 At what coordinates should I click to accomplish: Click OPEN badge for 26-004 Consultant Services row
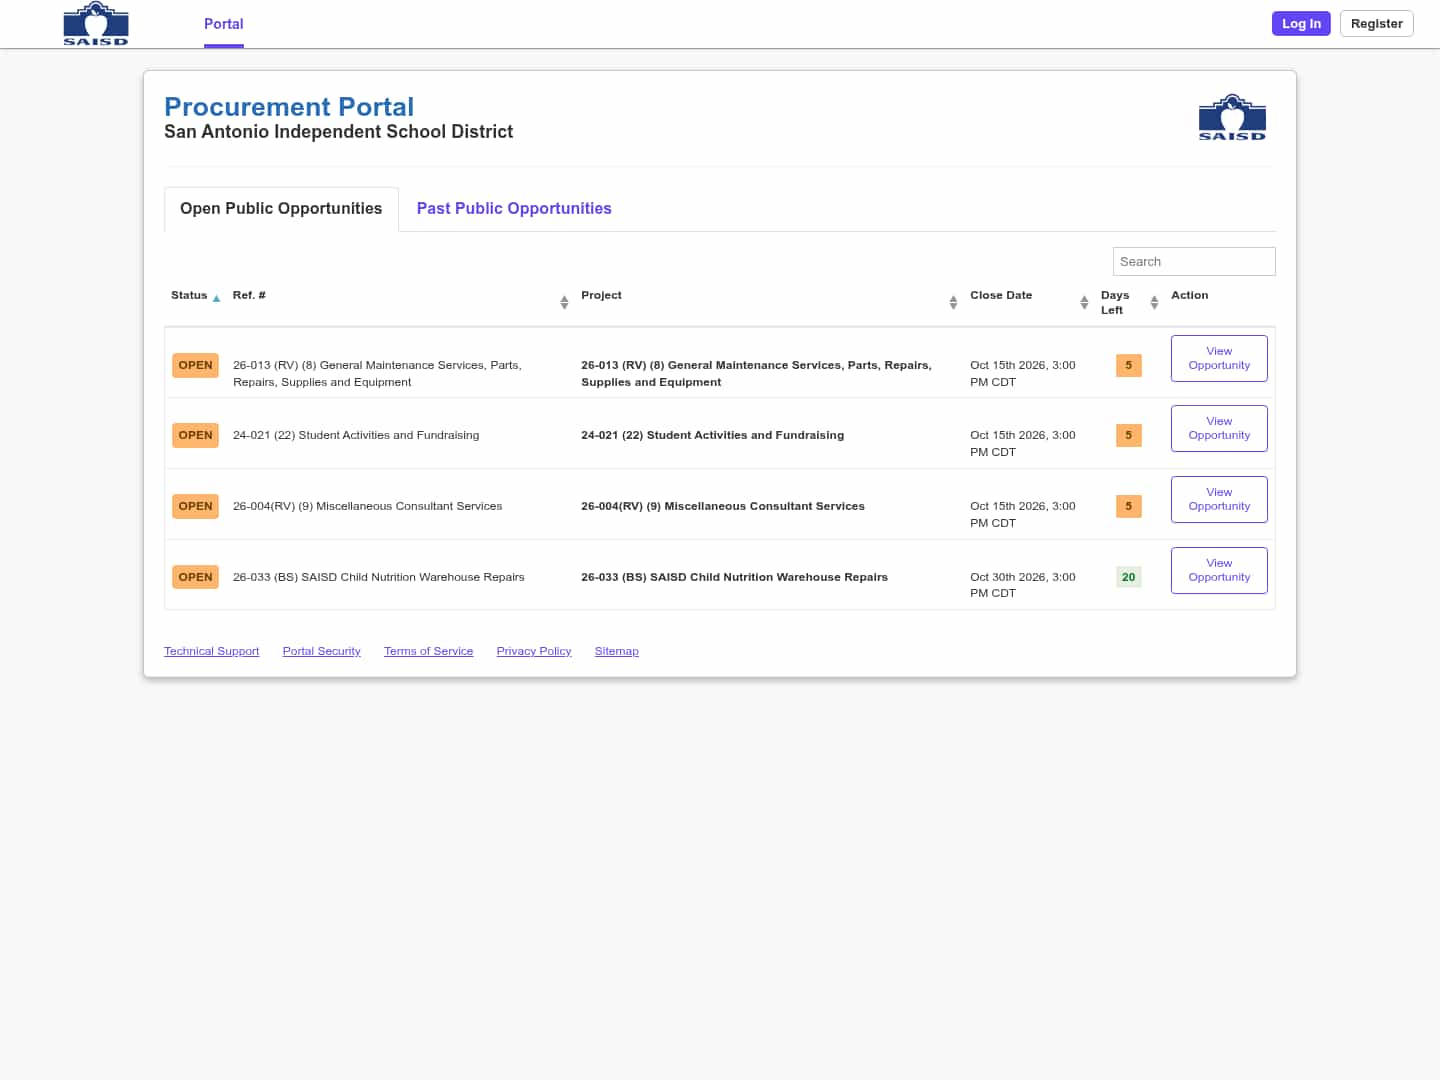point(195,506)
